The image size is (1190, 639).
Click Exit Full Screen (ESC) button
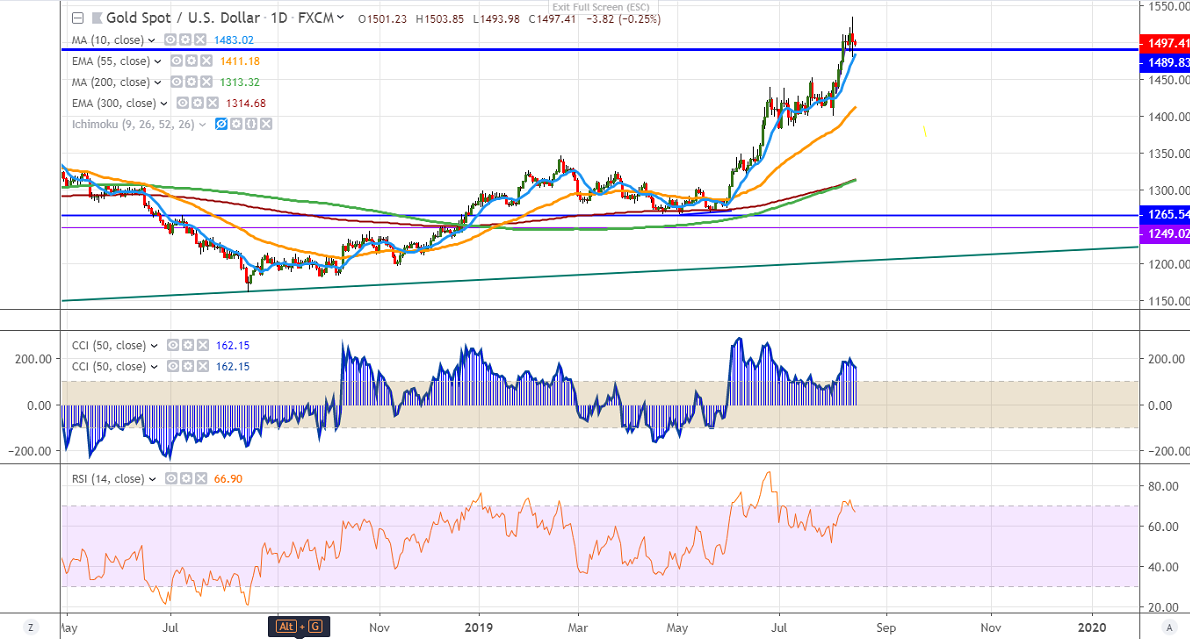pyautogui.click(x=601, y=7)
